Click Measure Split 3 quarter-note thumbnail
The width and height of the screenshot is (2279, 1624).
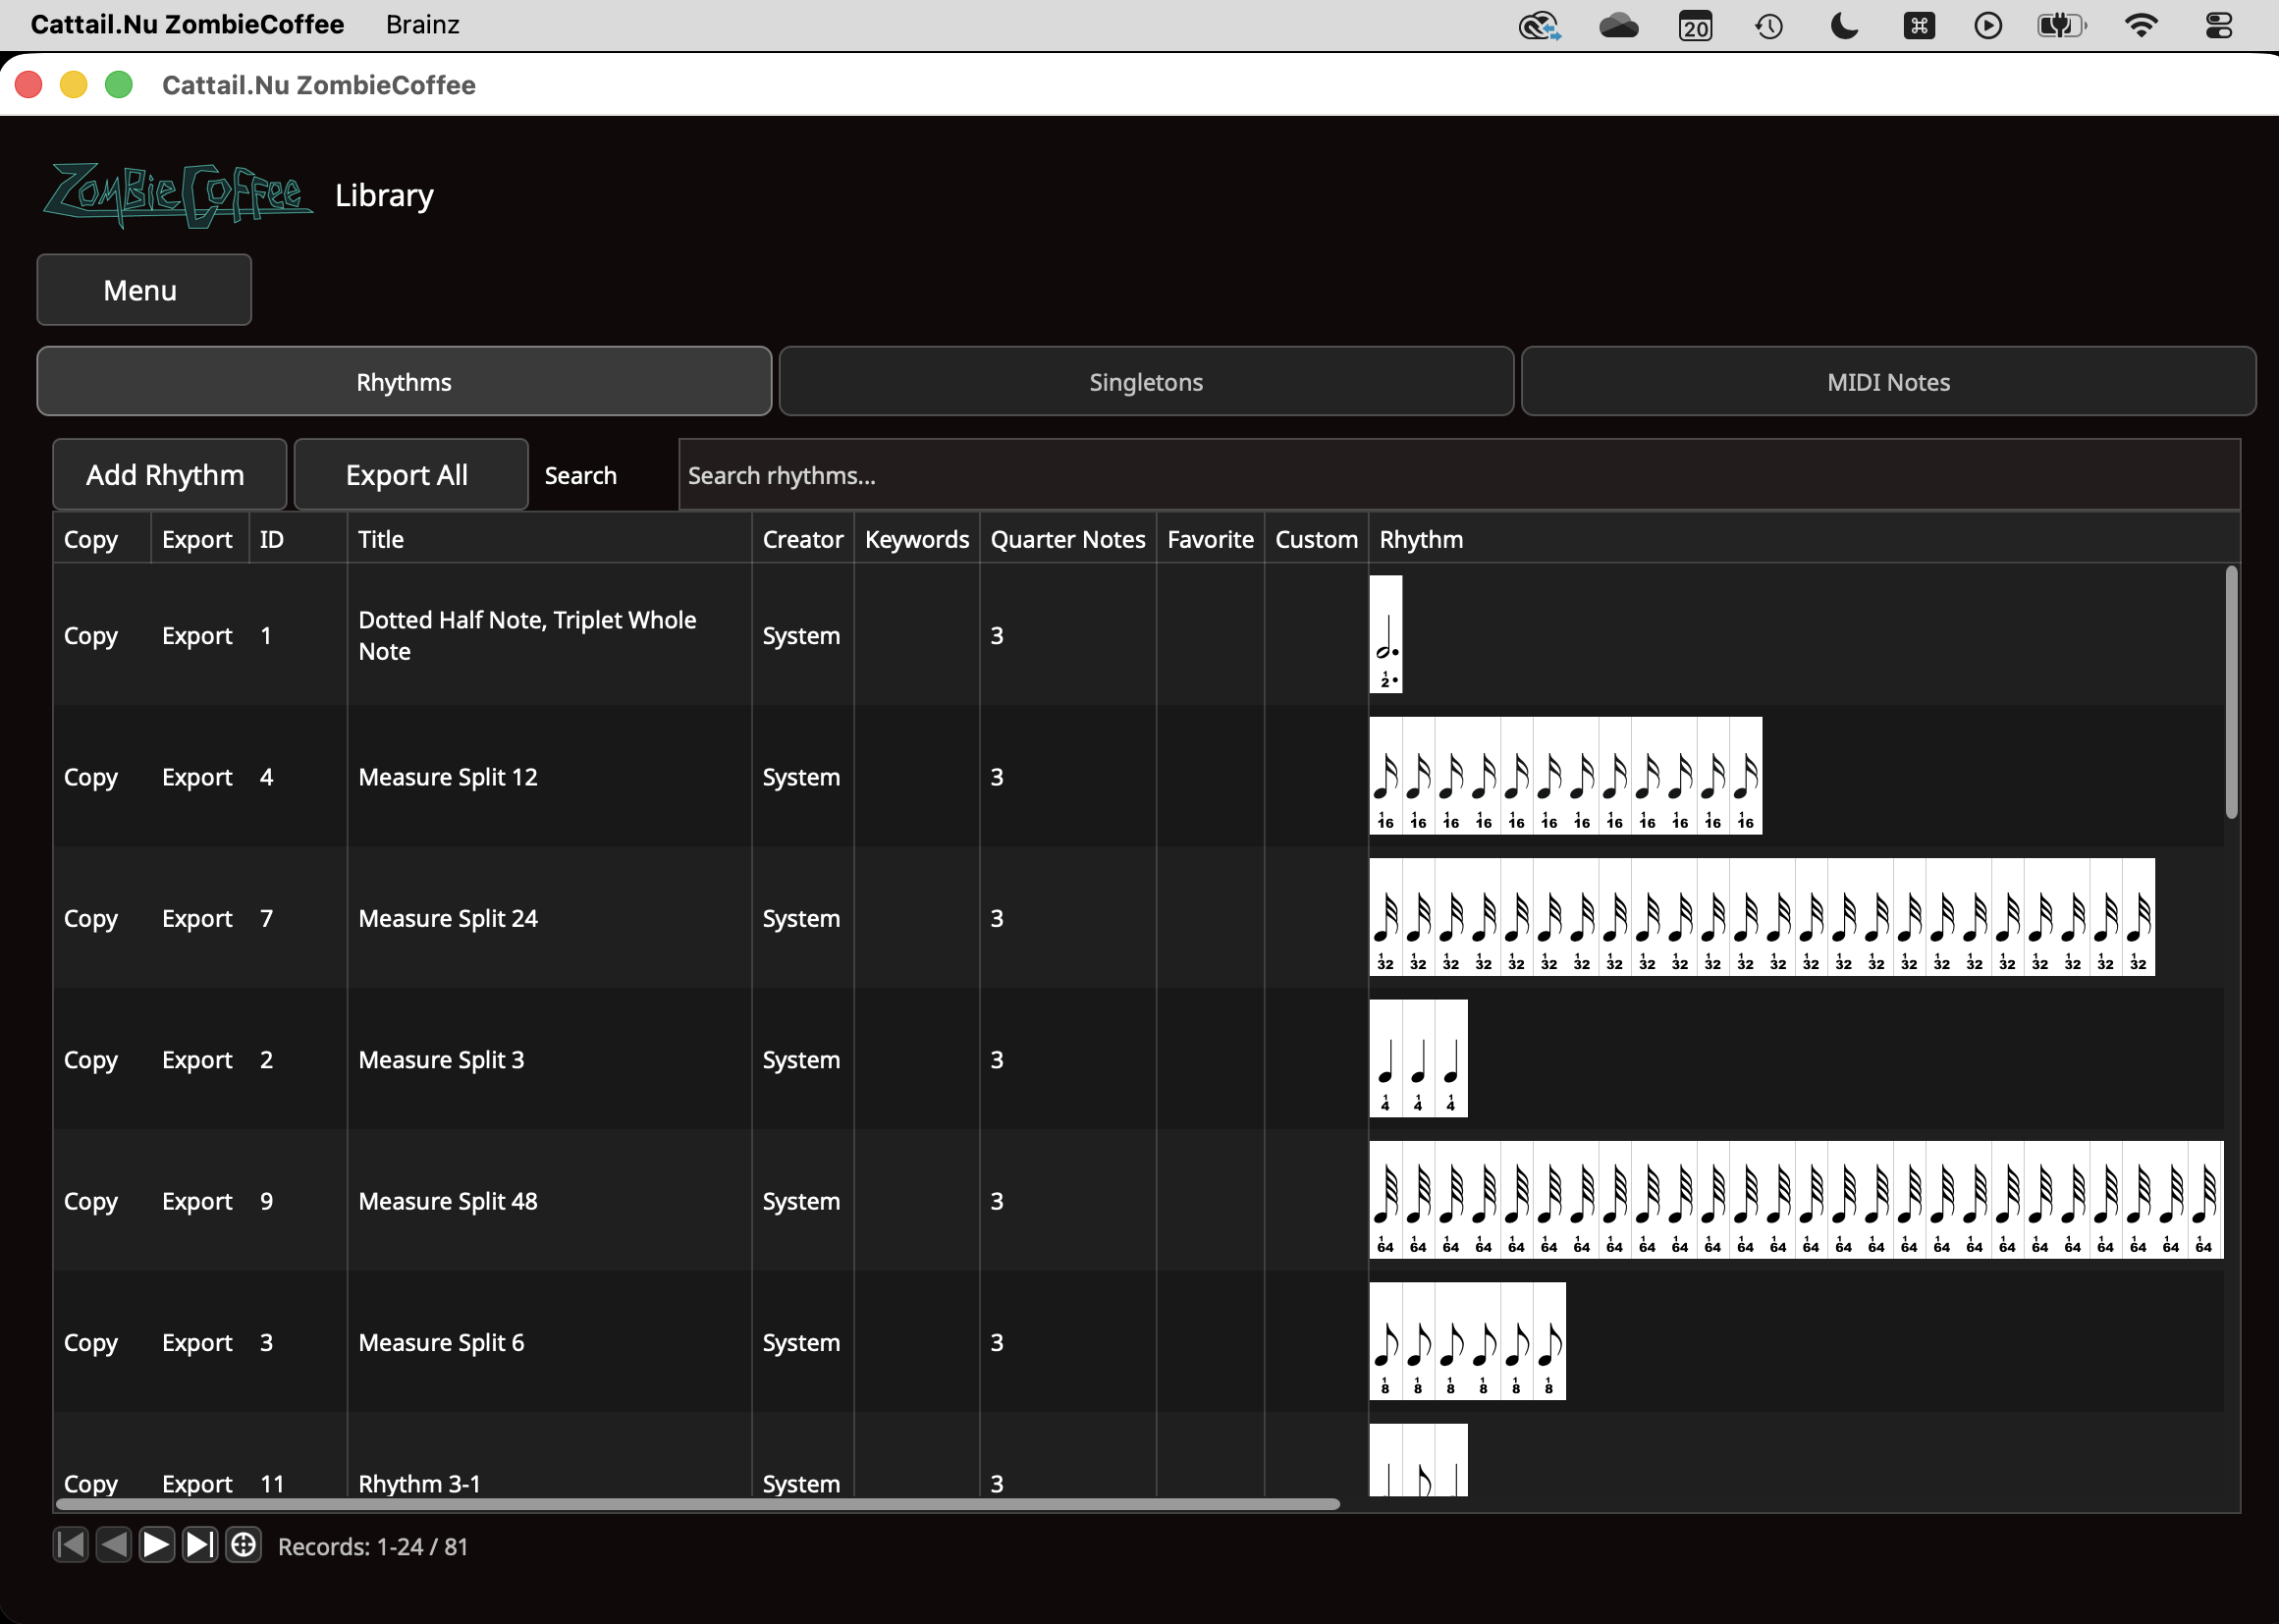[1419, 1058]
